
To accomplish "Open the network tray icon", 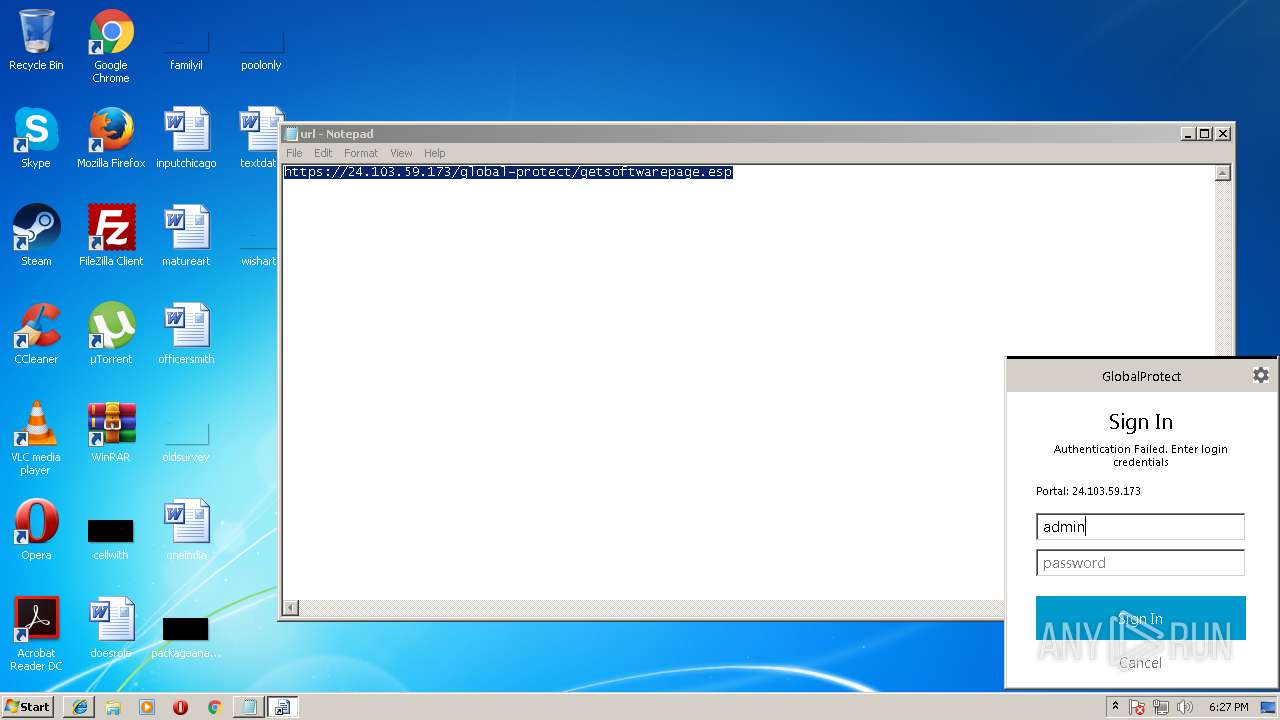I will pos(1161,707).
